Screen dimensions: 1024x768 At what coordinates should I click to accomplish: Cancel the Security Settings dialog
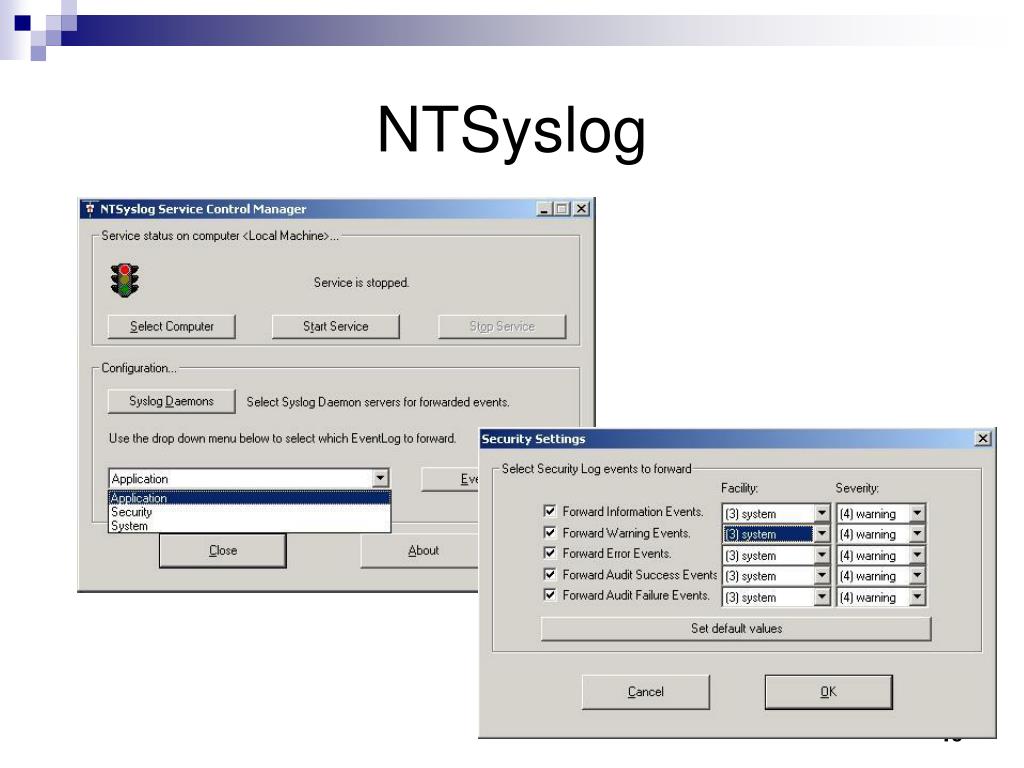[x=645, y=692]
